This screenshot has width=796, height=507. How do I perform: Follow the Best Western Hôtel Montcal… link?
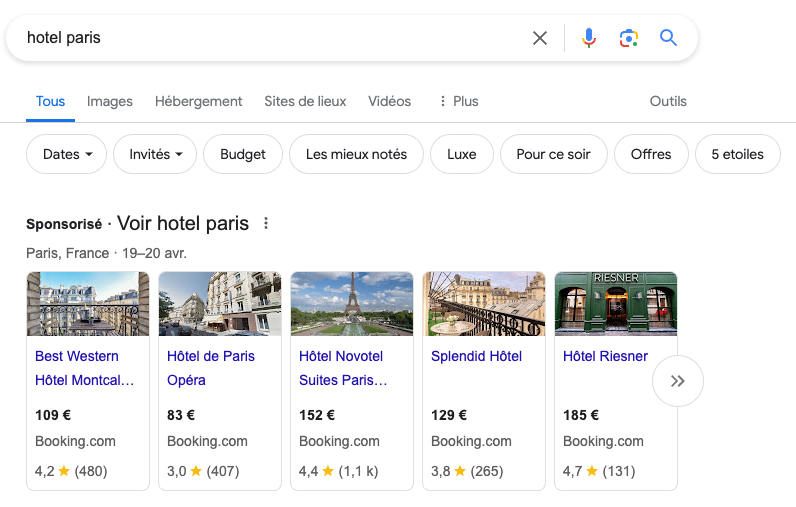click(x=84, y=368)
